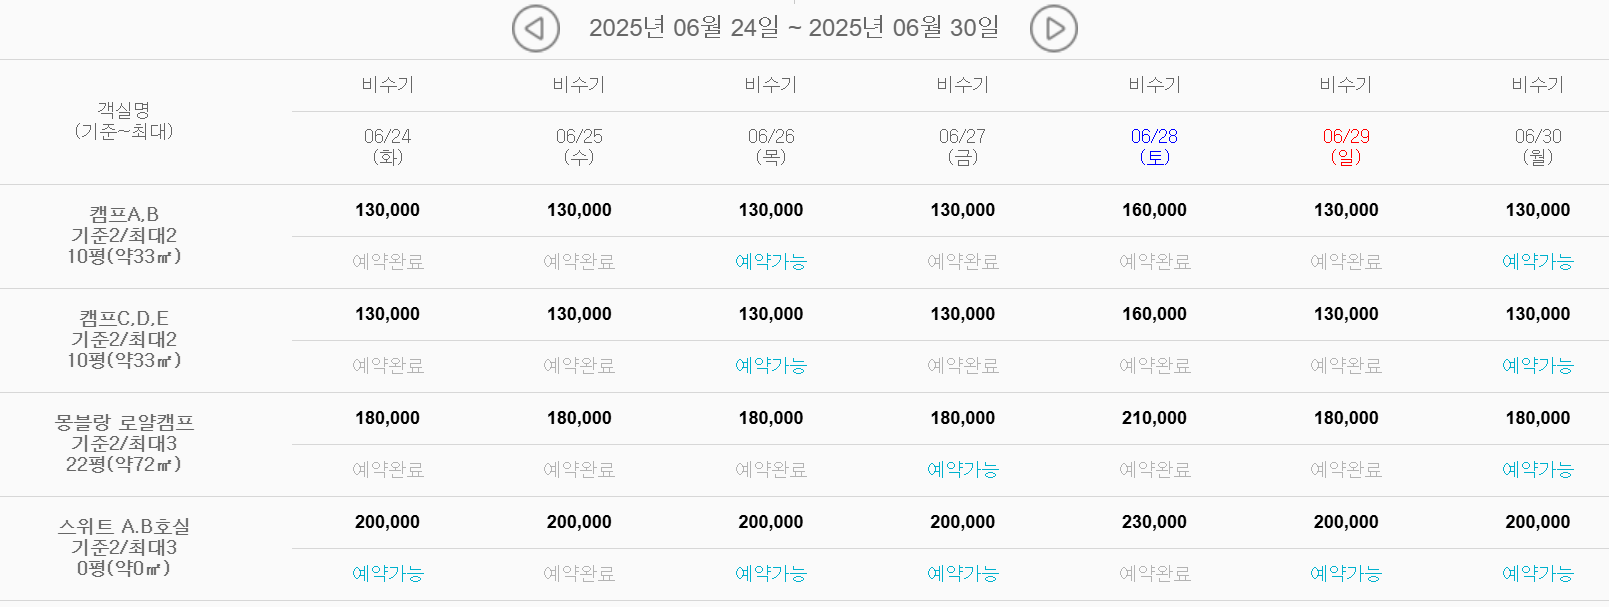Click 예약가능 for 캠프C,D,E on 06/26
Image resolution: width=1609 pixels, height=607 pixels.
(770, 365)
